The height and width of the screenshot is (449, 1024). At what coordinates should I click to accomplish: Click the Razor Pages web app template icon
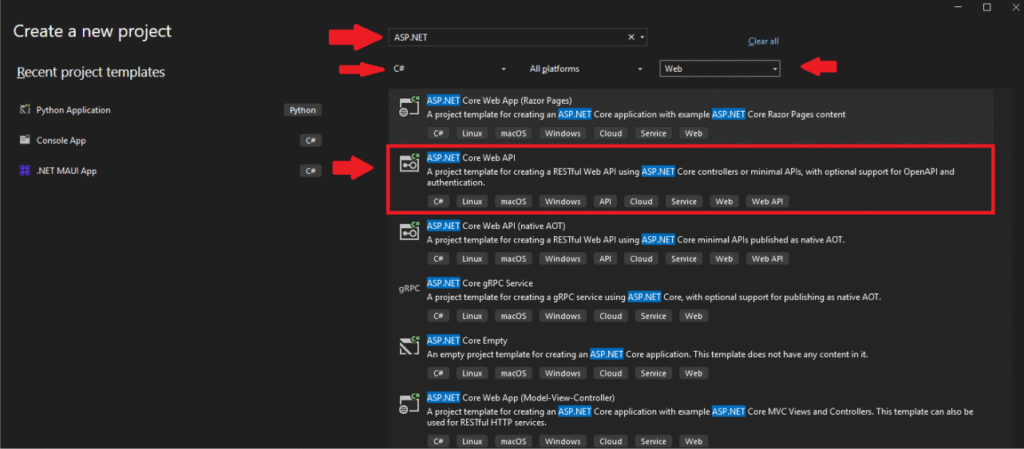408,105
